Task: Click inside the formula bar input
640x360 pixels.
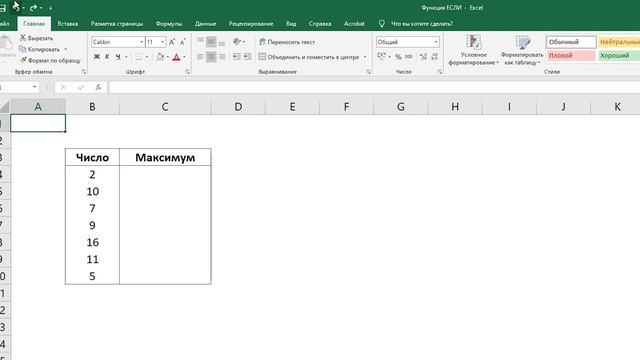Action: coord(374,87)
